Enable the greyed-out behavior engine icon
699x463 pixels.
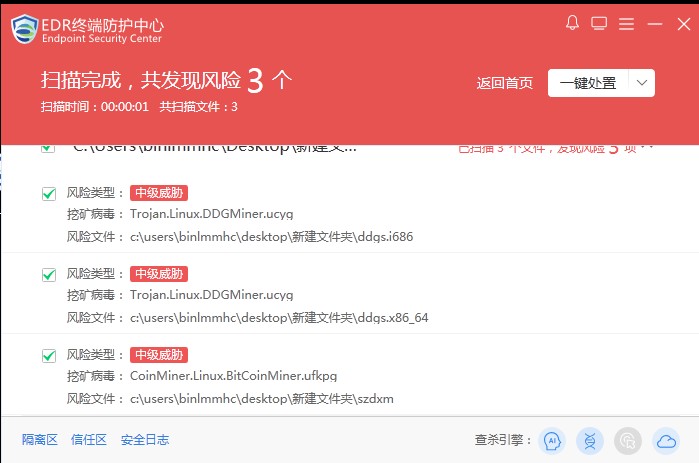tap(628, 441)
